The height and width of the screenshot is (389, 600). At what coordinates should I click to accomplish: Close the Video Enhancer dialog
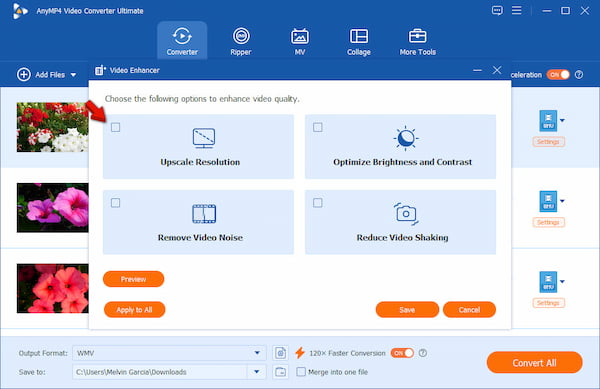click(x=497, y=70)
